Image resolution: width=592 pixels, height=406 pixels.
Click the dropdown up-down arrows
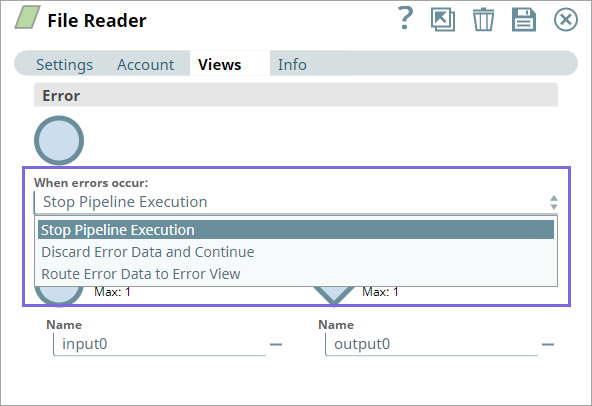(553, 202)
